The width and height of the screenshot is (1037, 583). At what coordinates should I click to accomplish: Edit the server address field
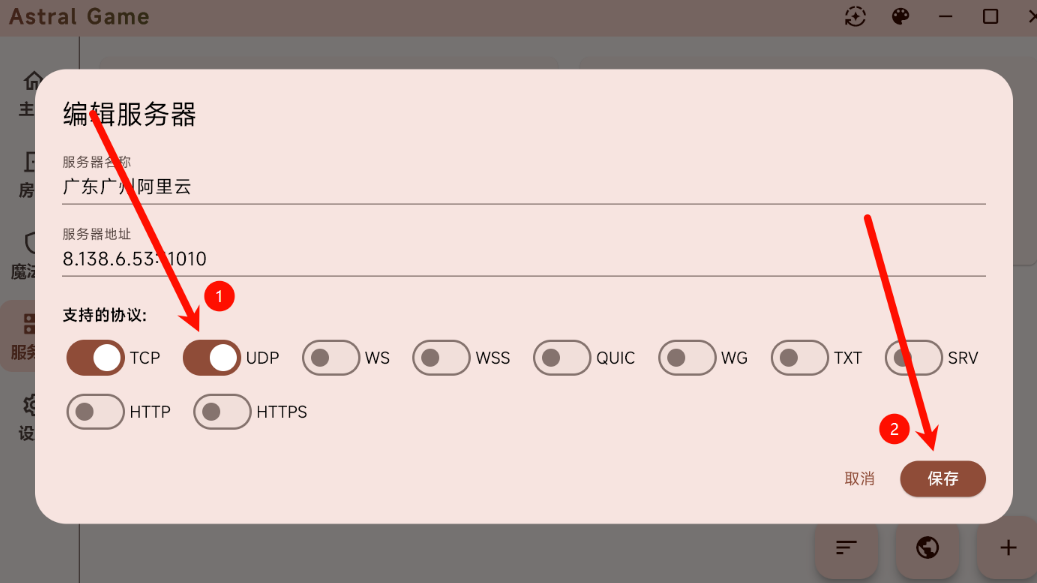click(524, 252)
